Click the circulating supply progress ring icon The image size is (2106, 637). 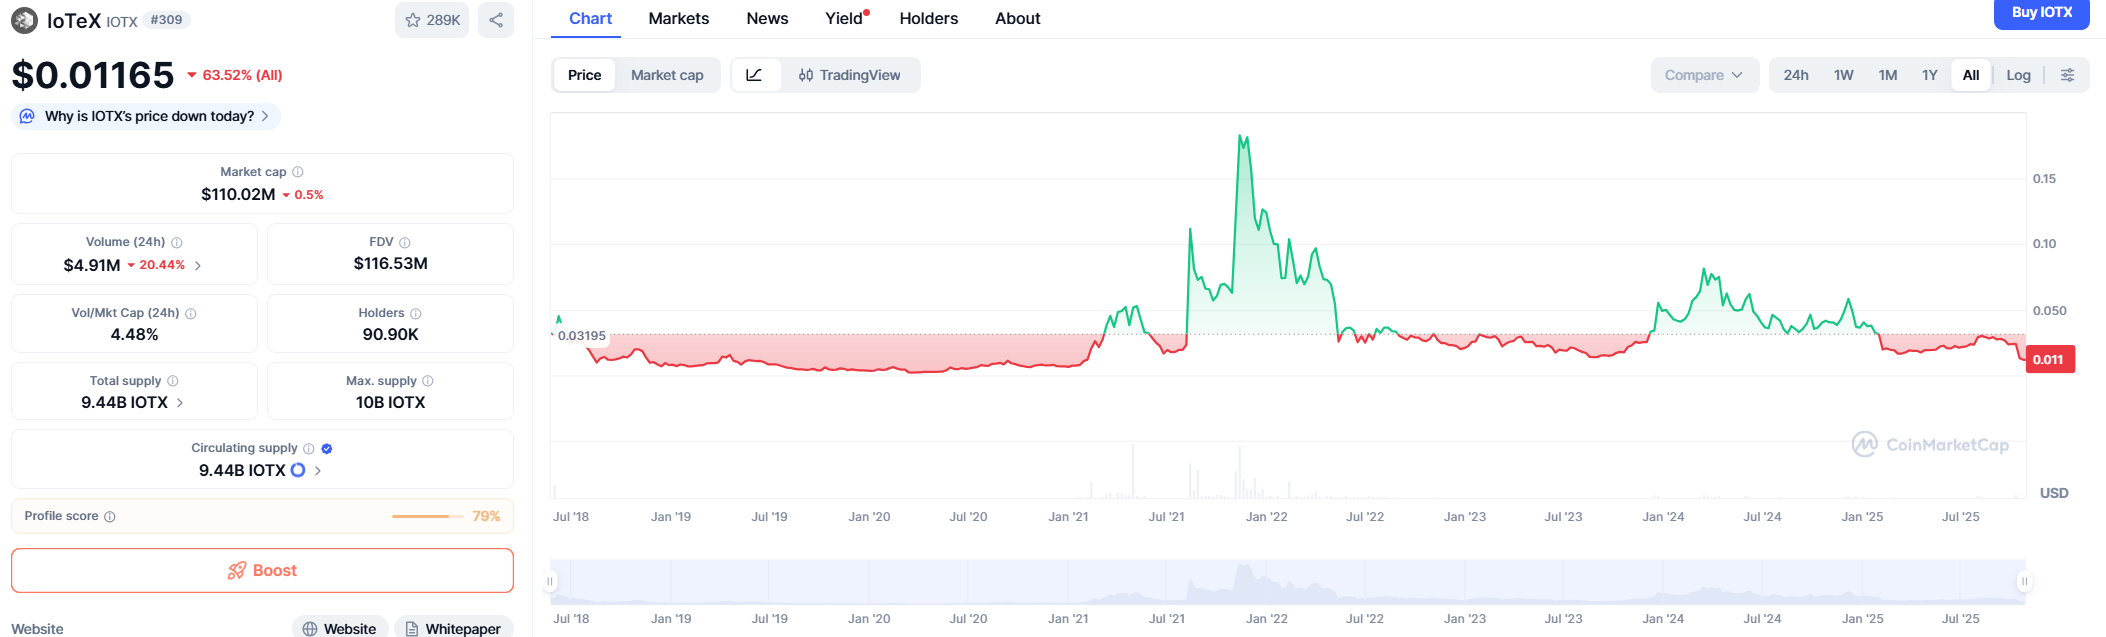tap(298, 470)
